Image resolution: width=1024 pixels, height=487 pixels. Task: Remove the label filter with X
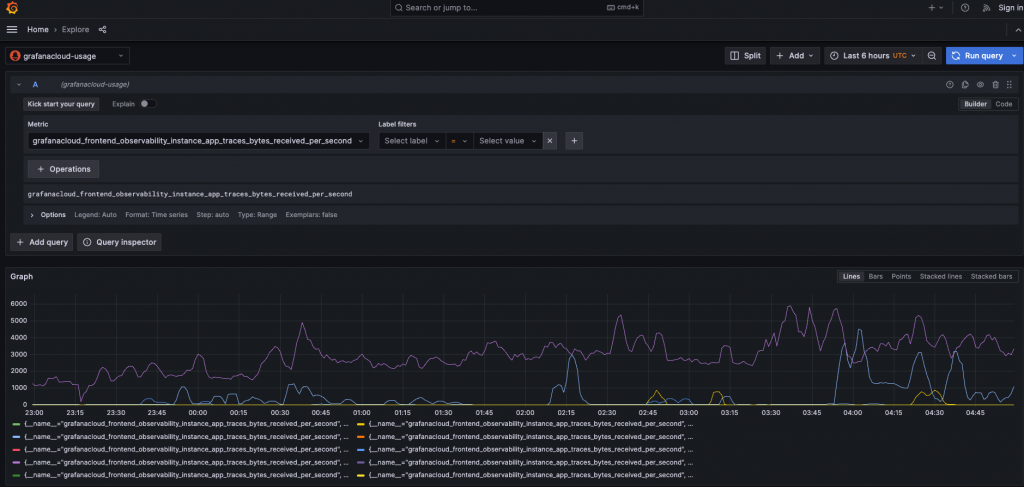pyautogui.click(x=550, y=140)
